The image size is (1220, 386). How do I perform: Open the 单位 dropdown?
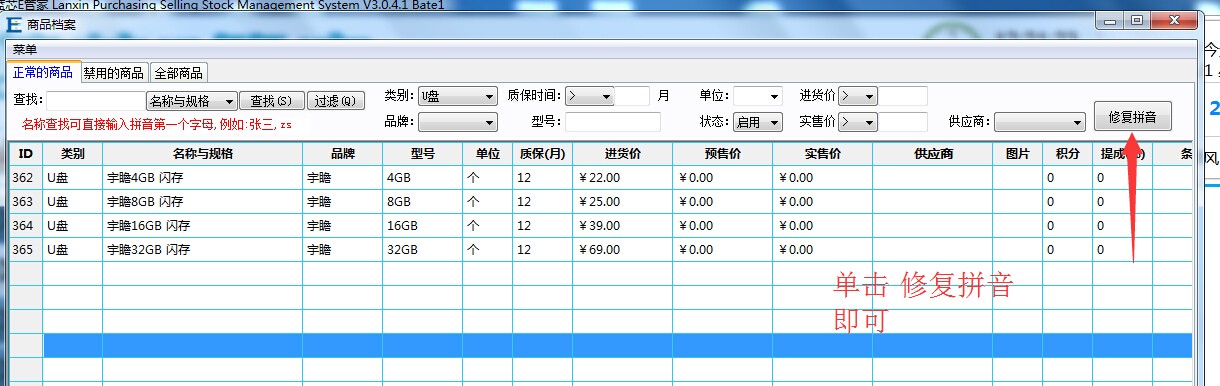757,96
